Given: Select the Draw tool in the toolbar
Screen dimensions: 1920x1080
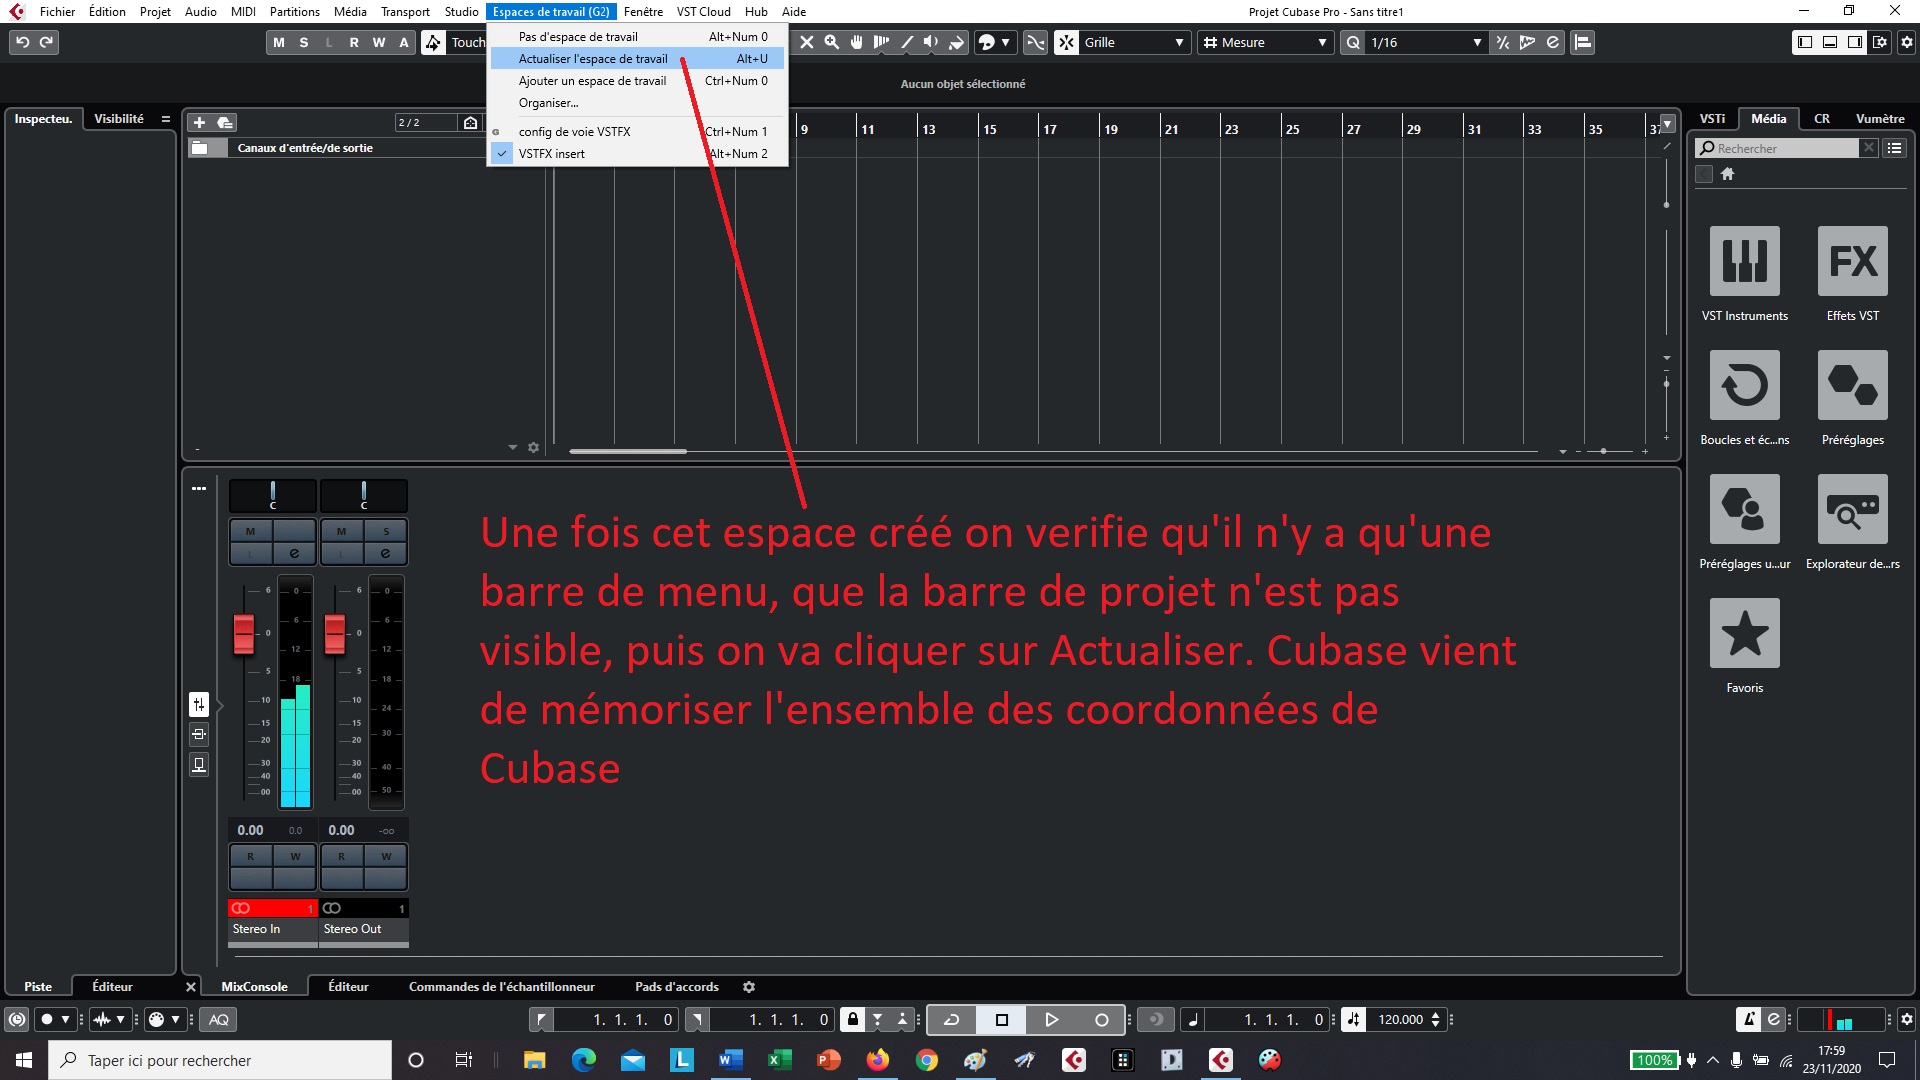Looking at the screenshot, I should click(907, 42).
